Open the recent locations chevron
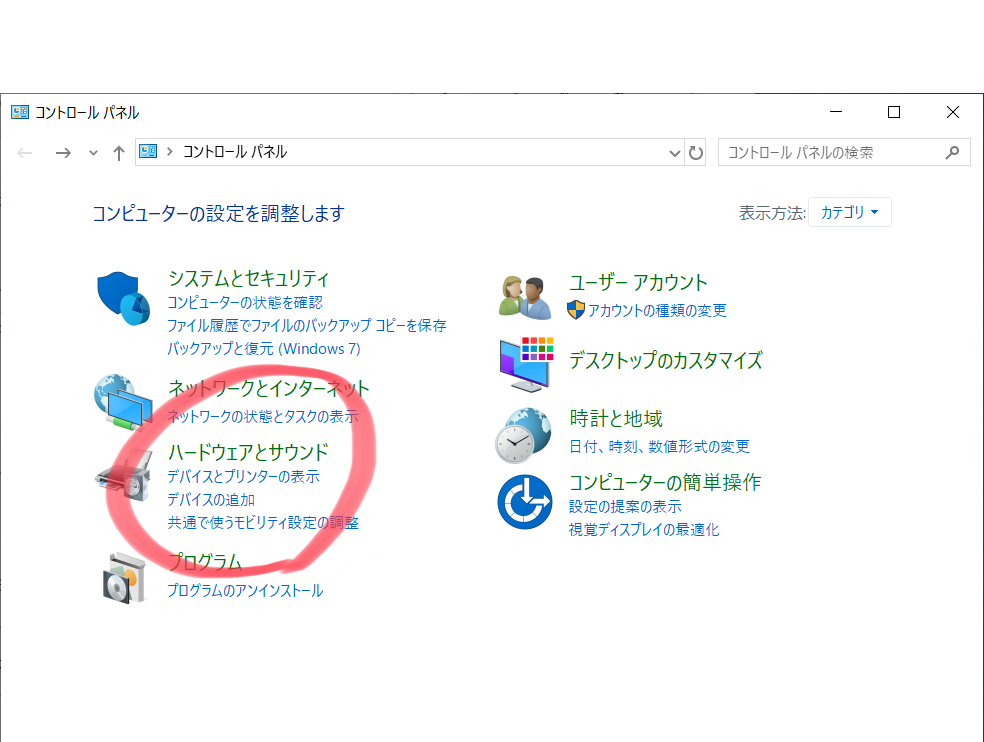This screenshot has width=984, height=742. click(93, 153)
